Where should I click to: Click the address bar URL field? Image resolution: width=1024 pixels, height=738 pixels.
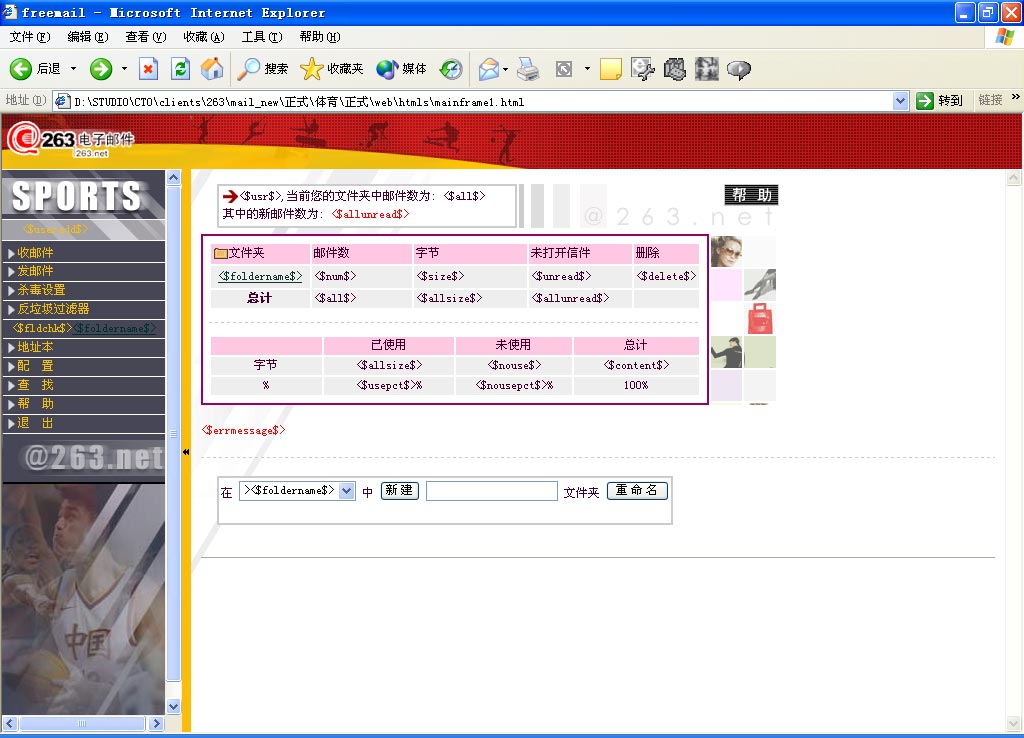point(482,102)
